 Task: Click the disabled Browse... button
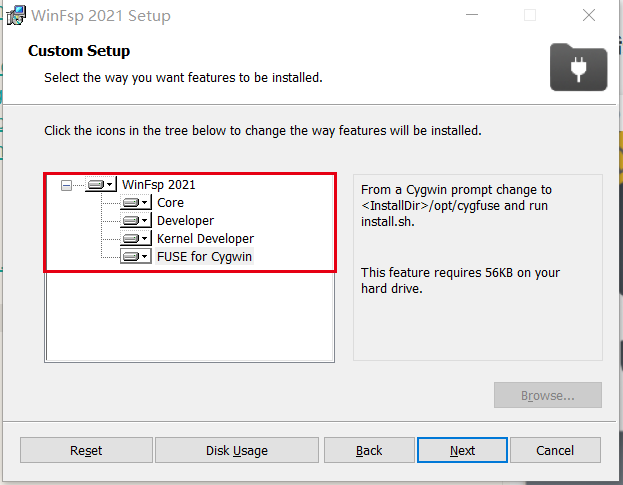pos(548,395)
